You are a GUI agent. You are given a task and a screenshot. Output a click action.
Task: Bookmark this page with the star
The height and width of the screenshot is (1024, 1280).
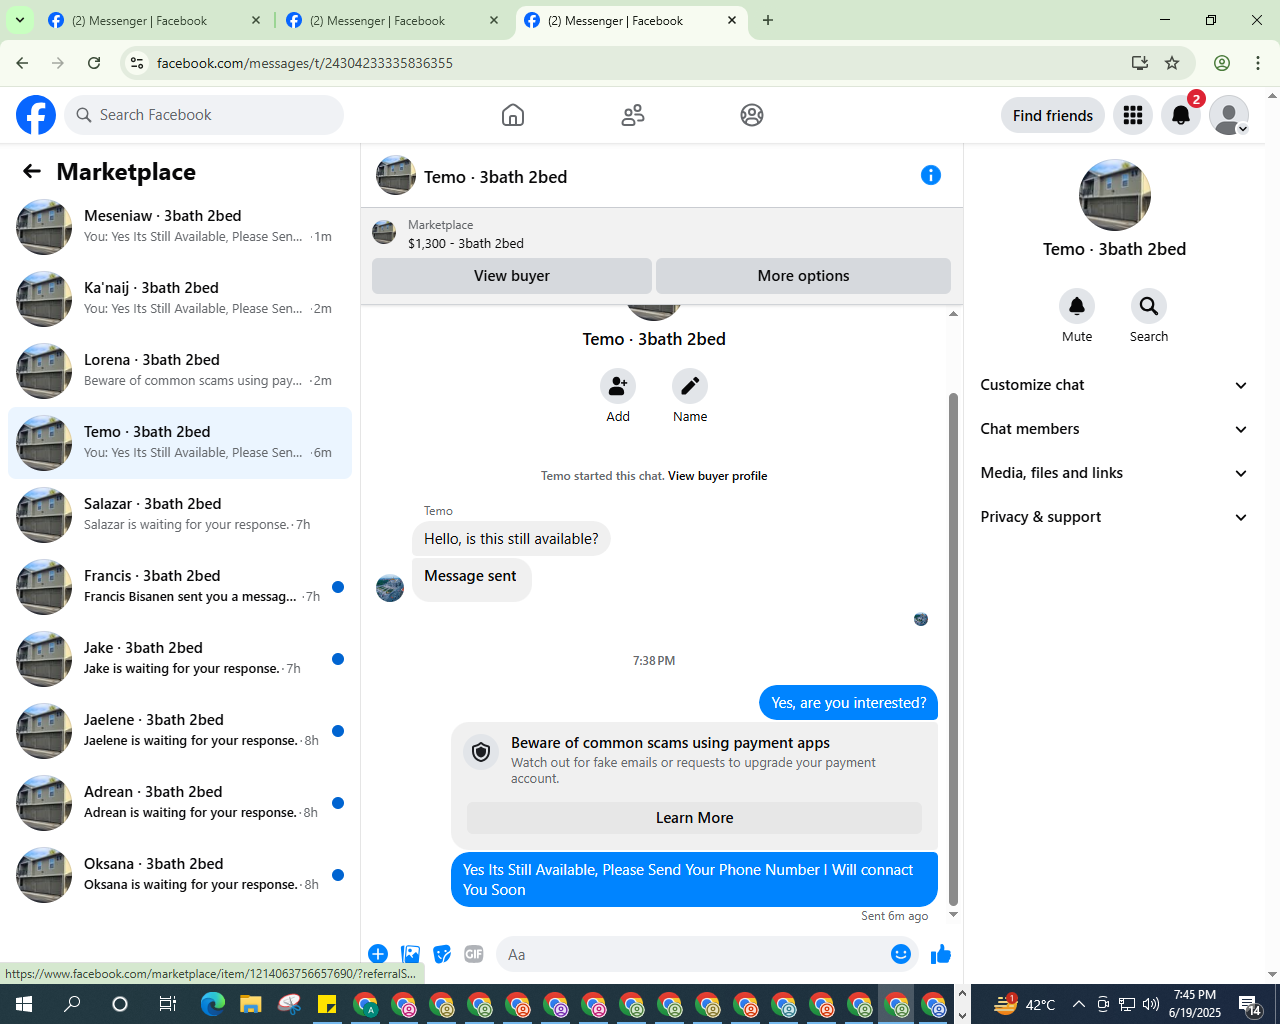[1172, 63]
